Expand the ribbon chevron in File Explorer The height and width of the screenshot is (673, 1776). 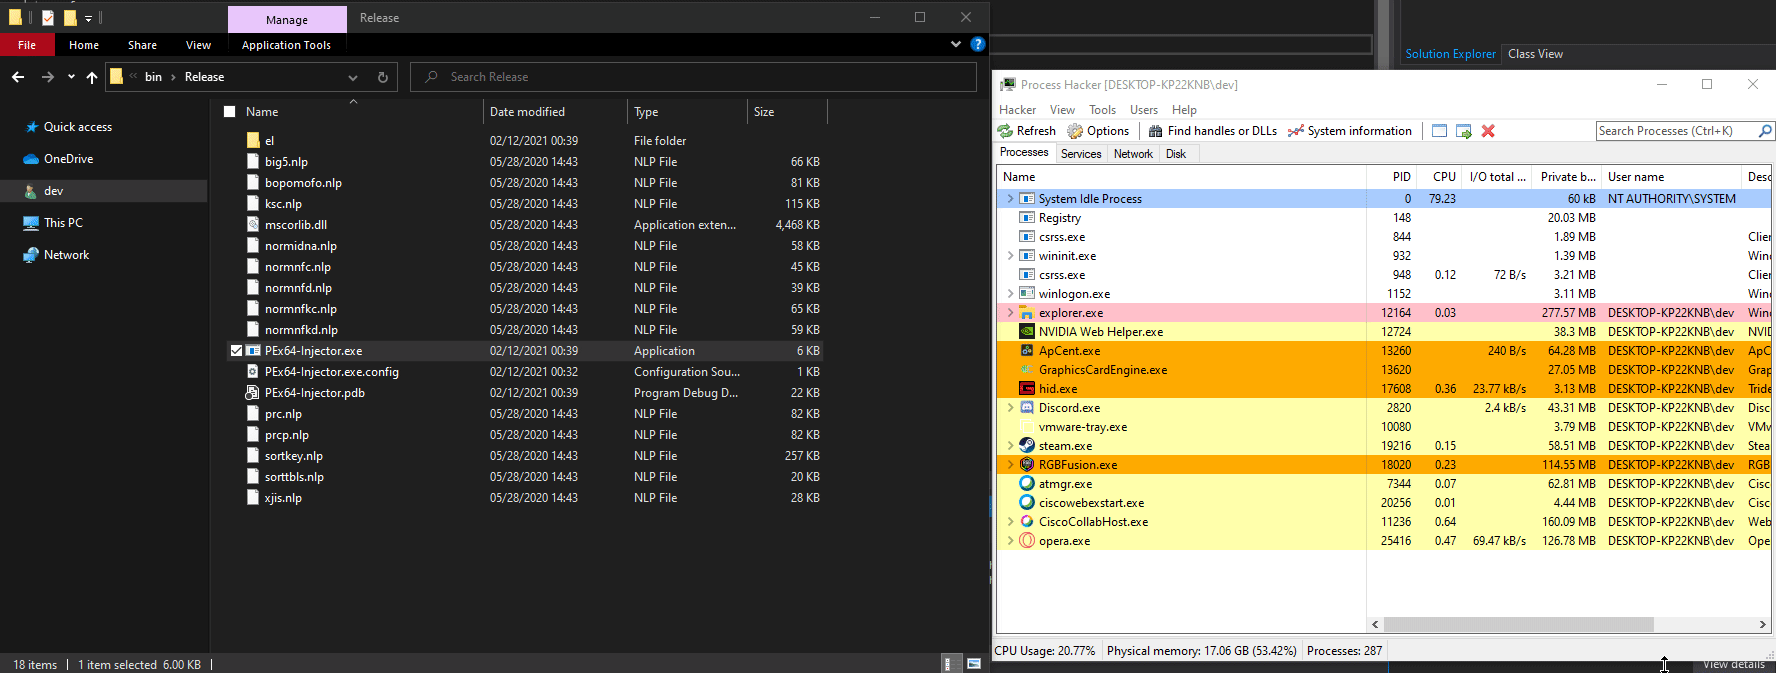[956, 44]
